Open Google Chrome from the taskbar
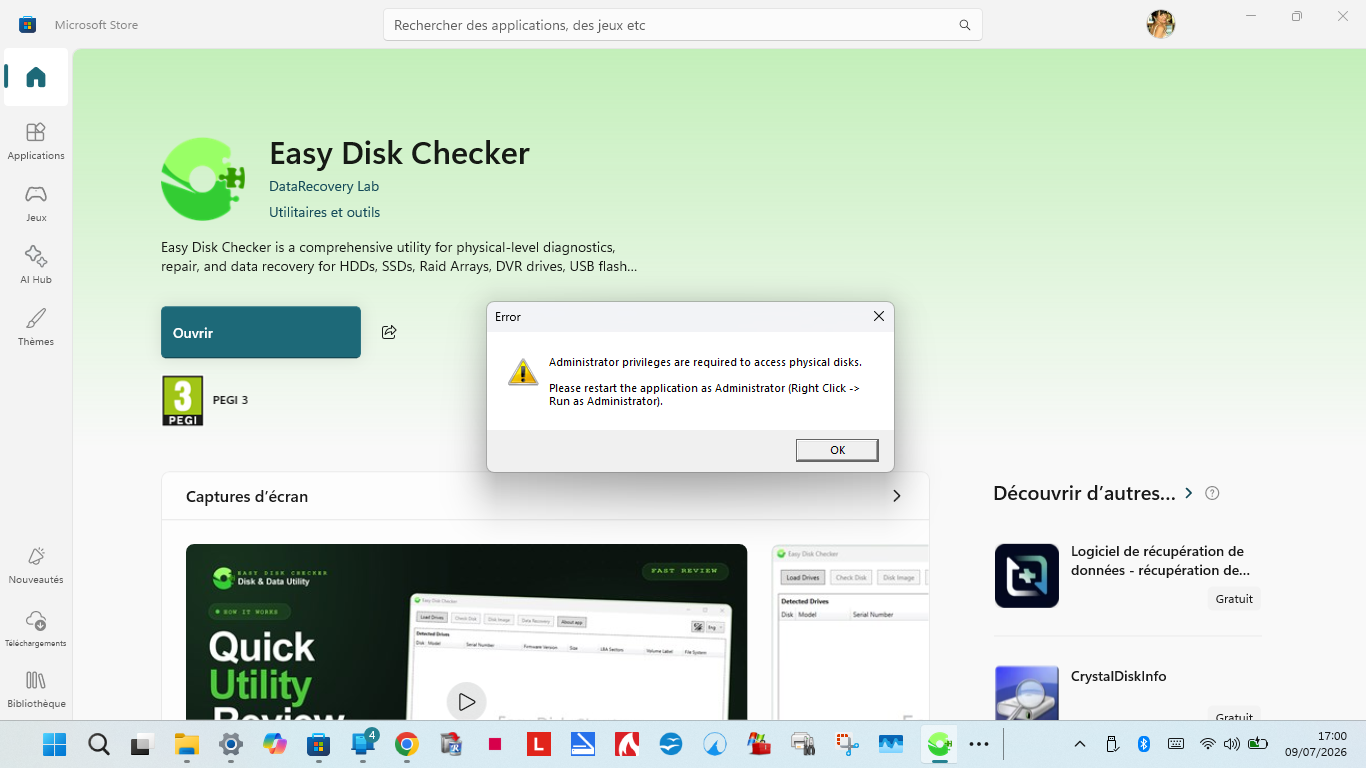This screenshot has height=768, width=1366. (406, 744)
